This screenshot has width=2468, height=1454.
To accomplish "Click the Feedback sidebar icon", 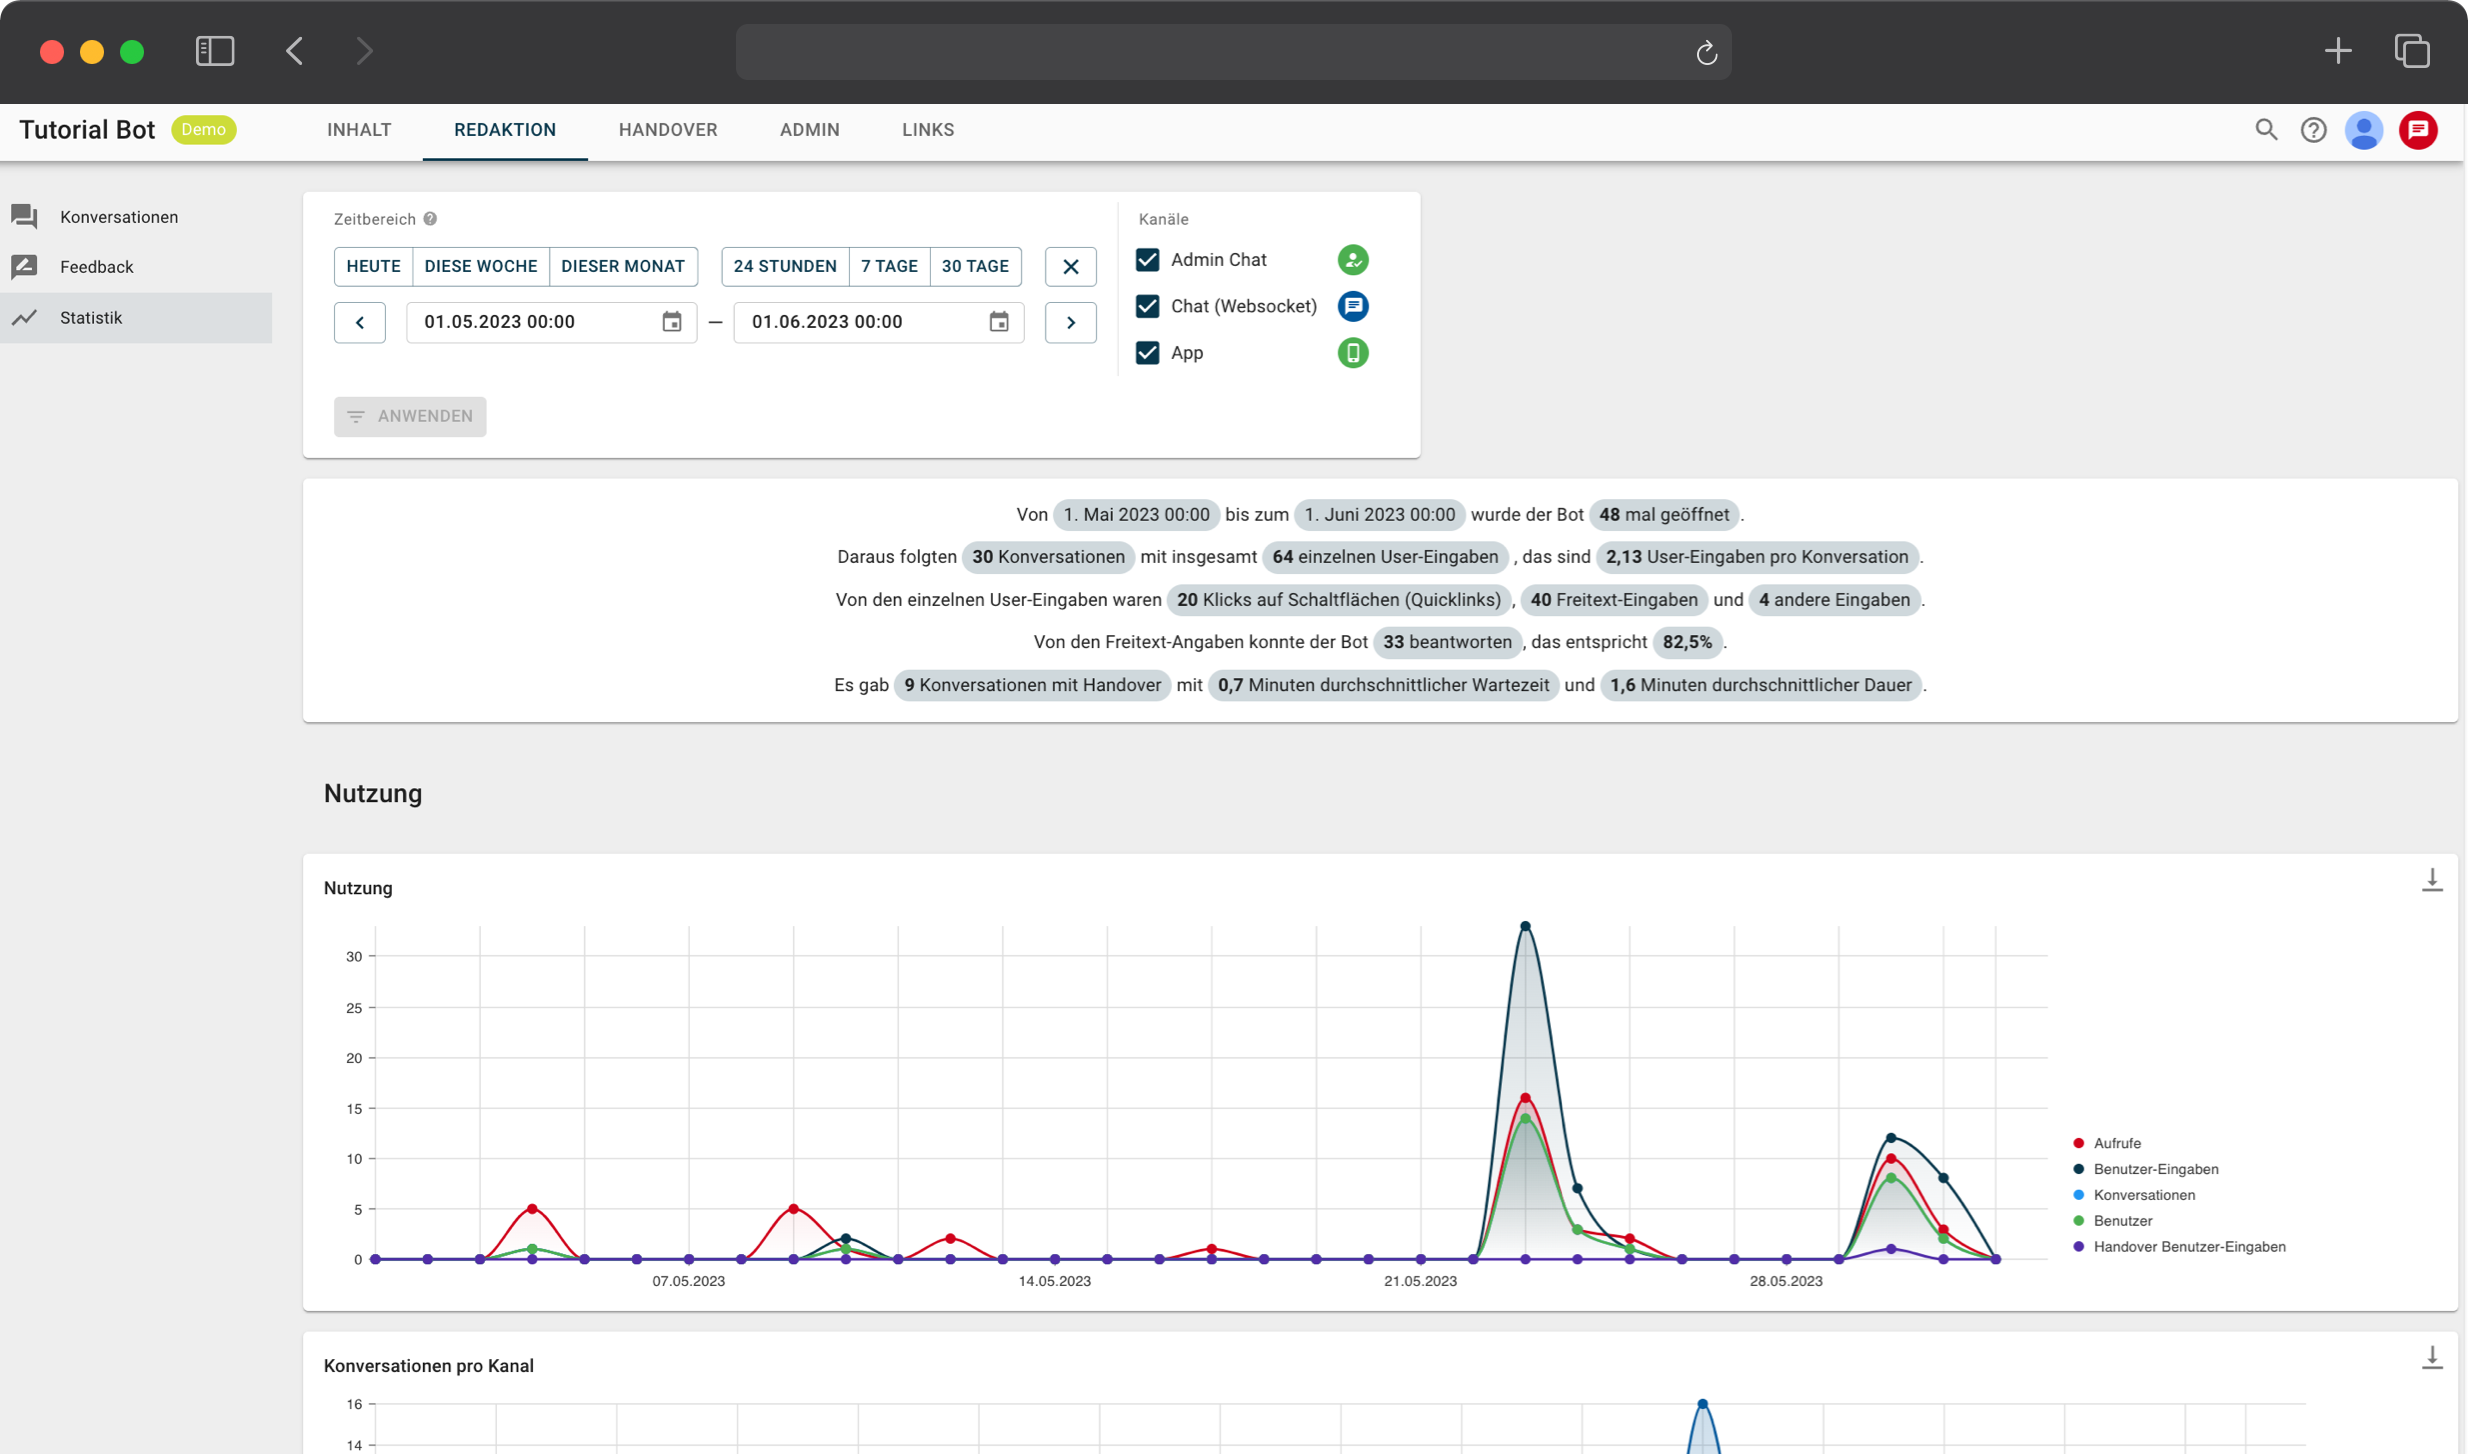I will pyautogui.click(x=26, y=267).
